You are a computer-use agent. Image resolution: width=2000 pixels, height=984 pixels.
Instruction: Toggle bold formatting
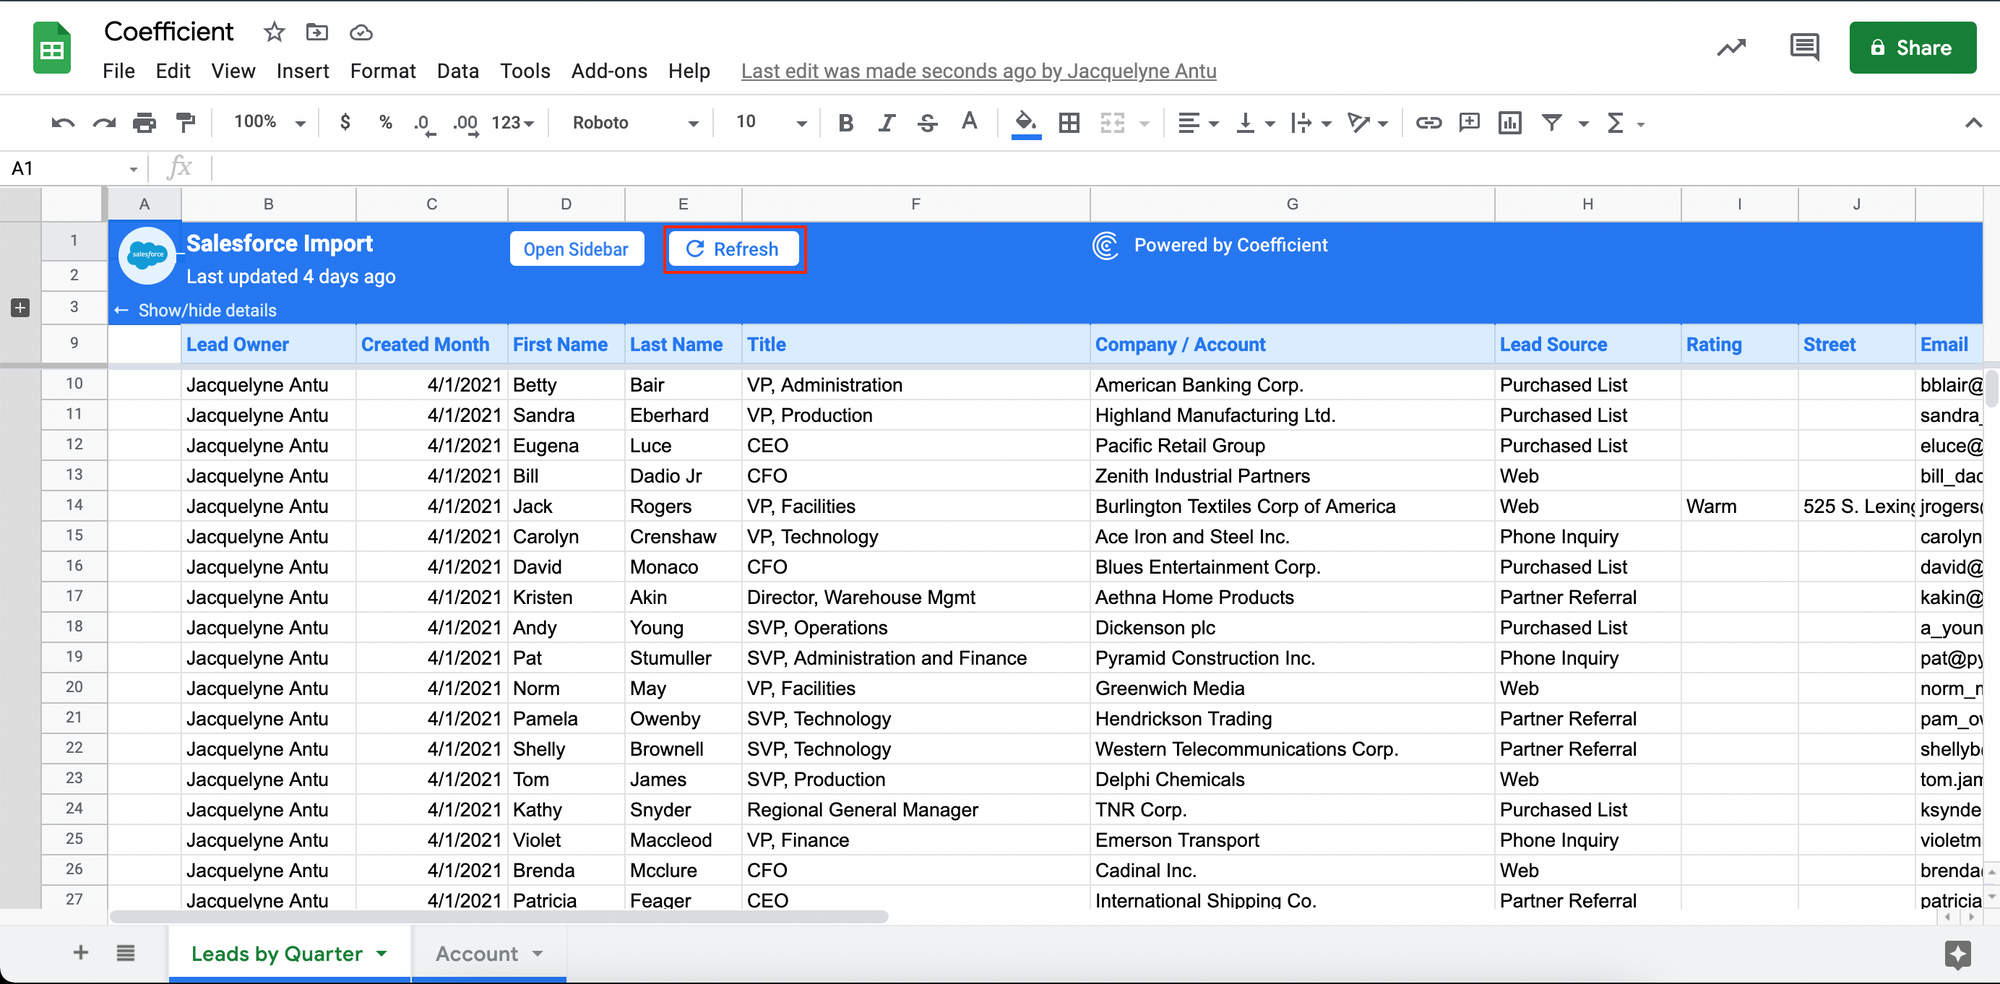click(x=846, y=123)
